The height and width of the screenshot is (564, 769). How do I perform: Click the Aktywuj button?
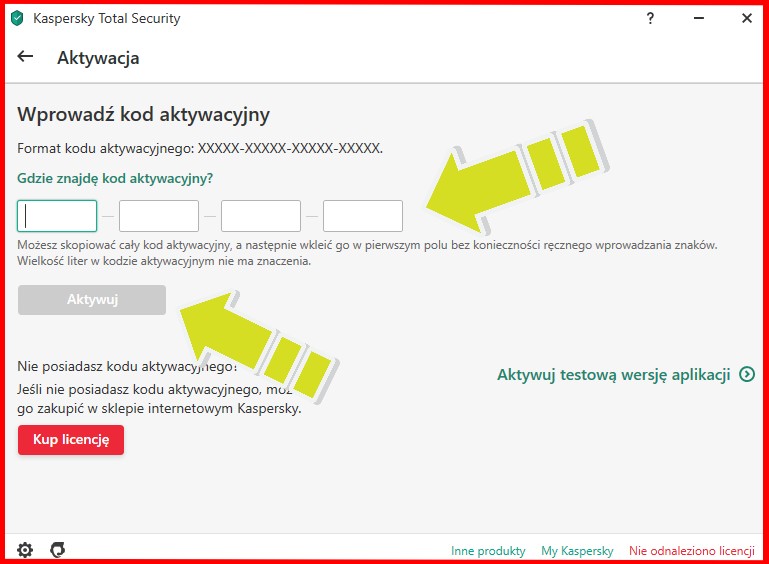(x=92, y=300)
